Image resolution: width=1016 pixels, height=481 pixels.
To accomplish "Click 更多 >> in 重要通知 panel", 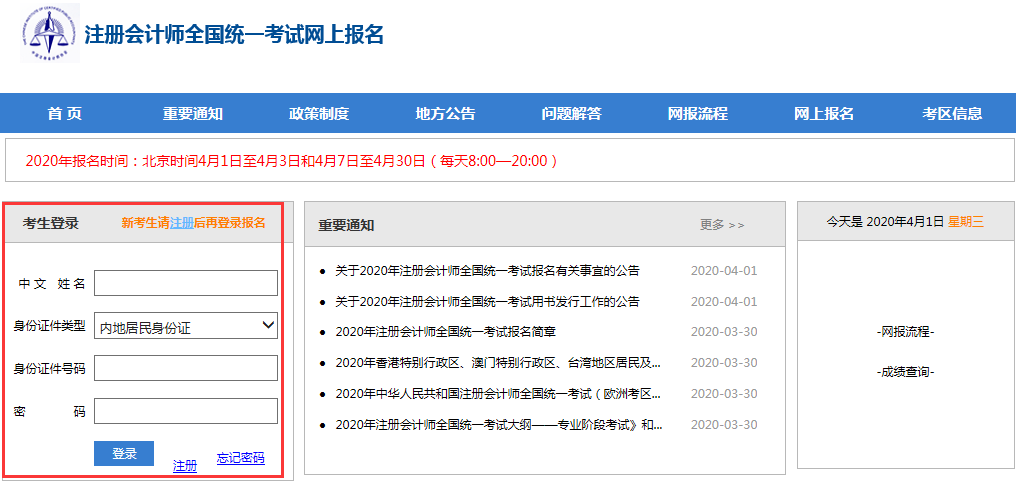I will coord(722,225).
